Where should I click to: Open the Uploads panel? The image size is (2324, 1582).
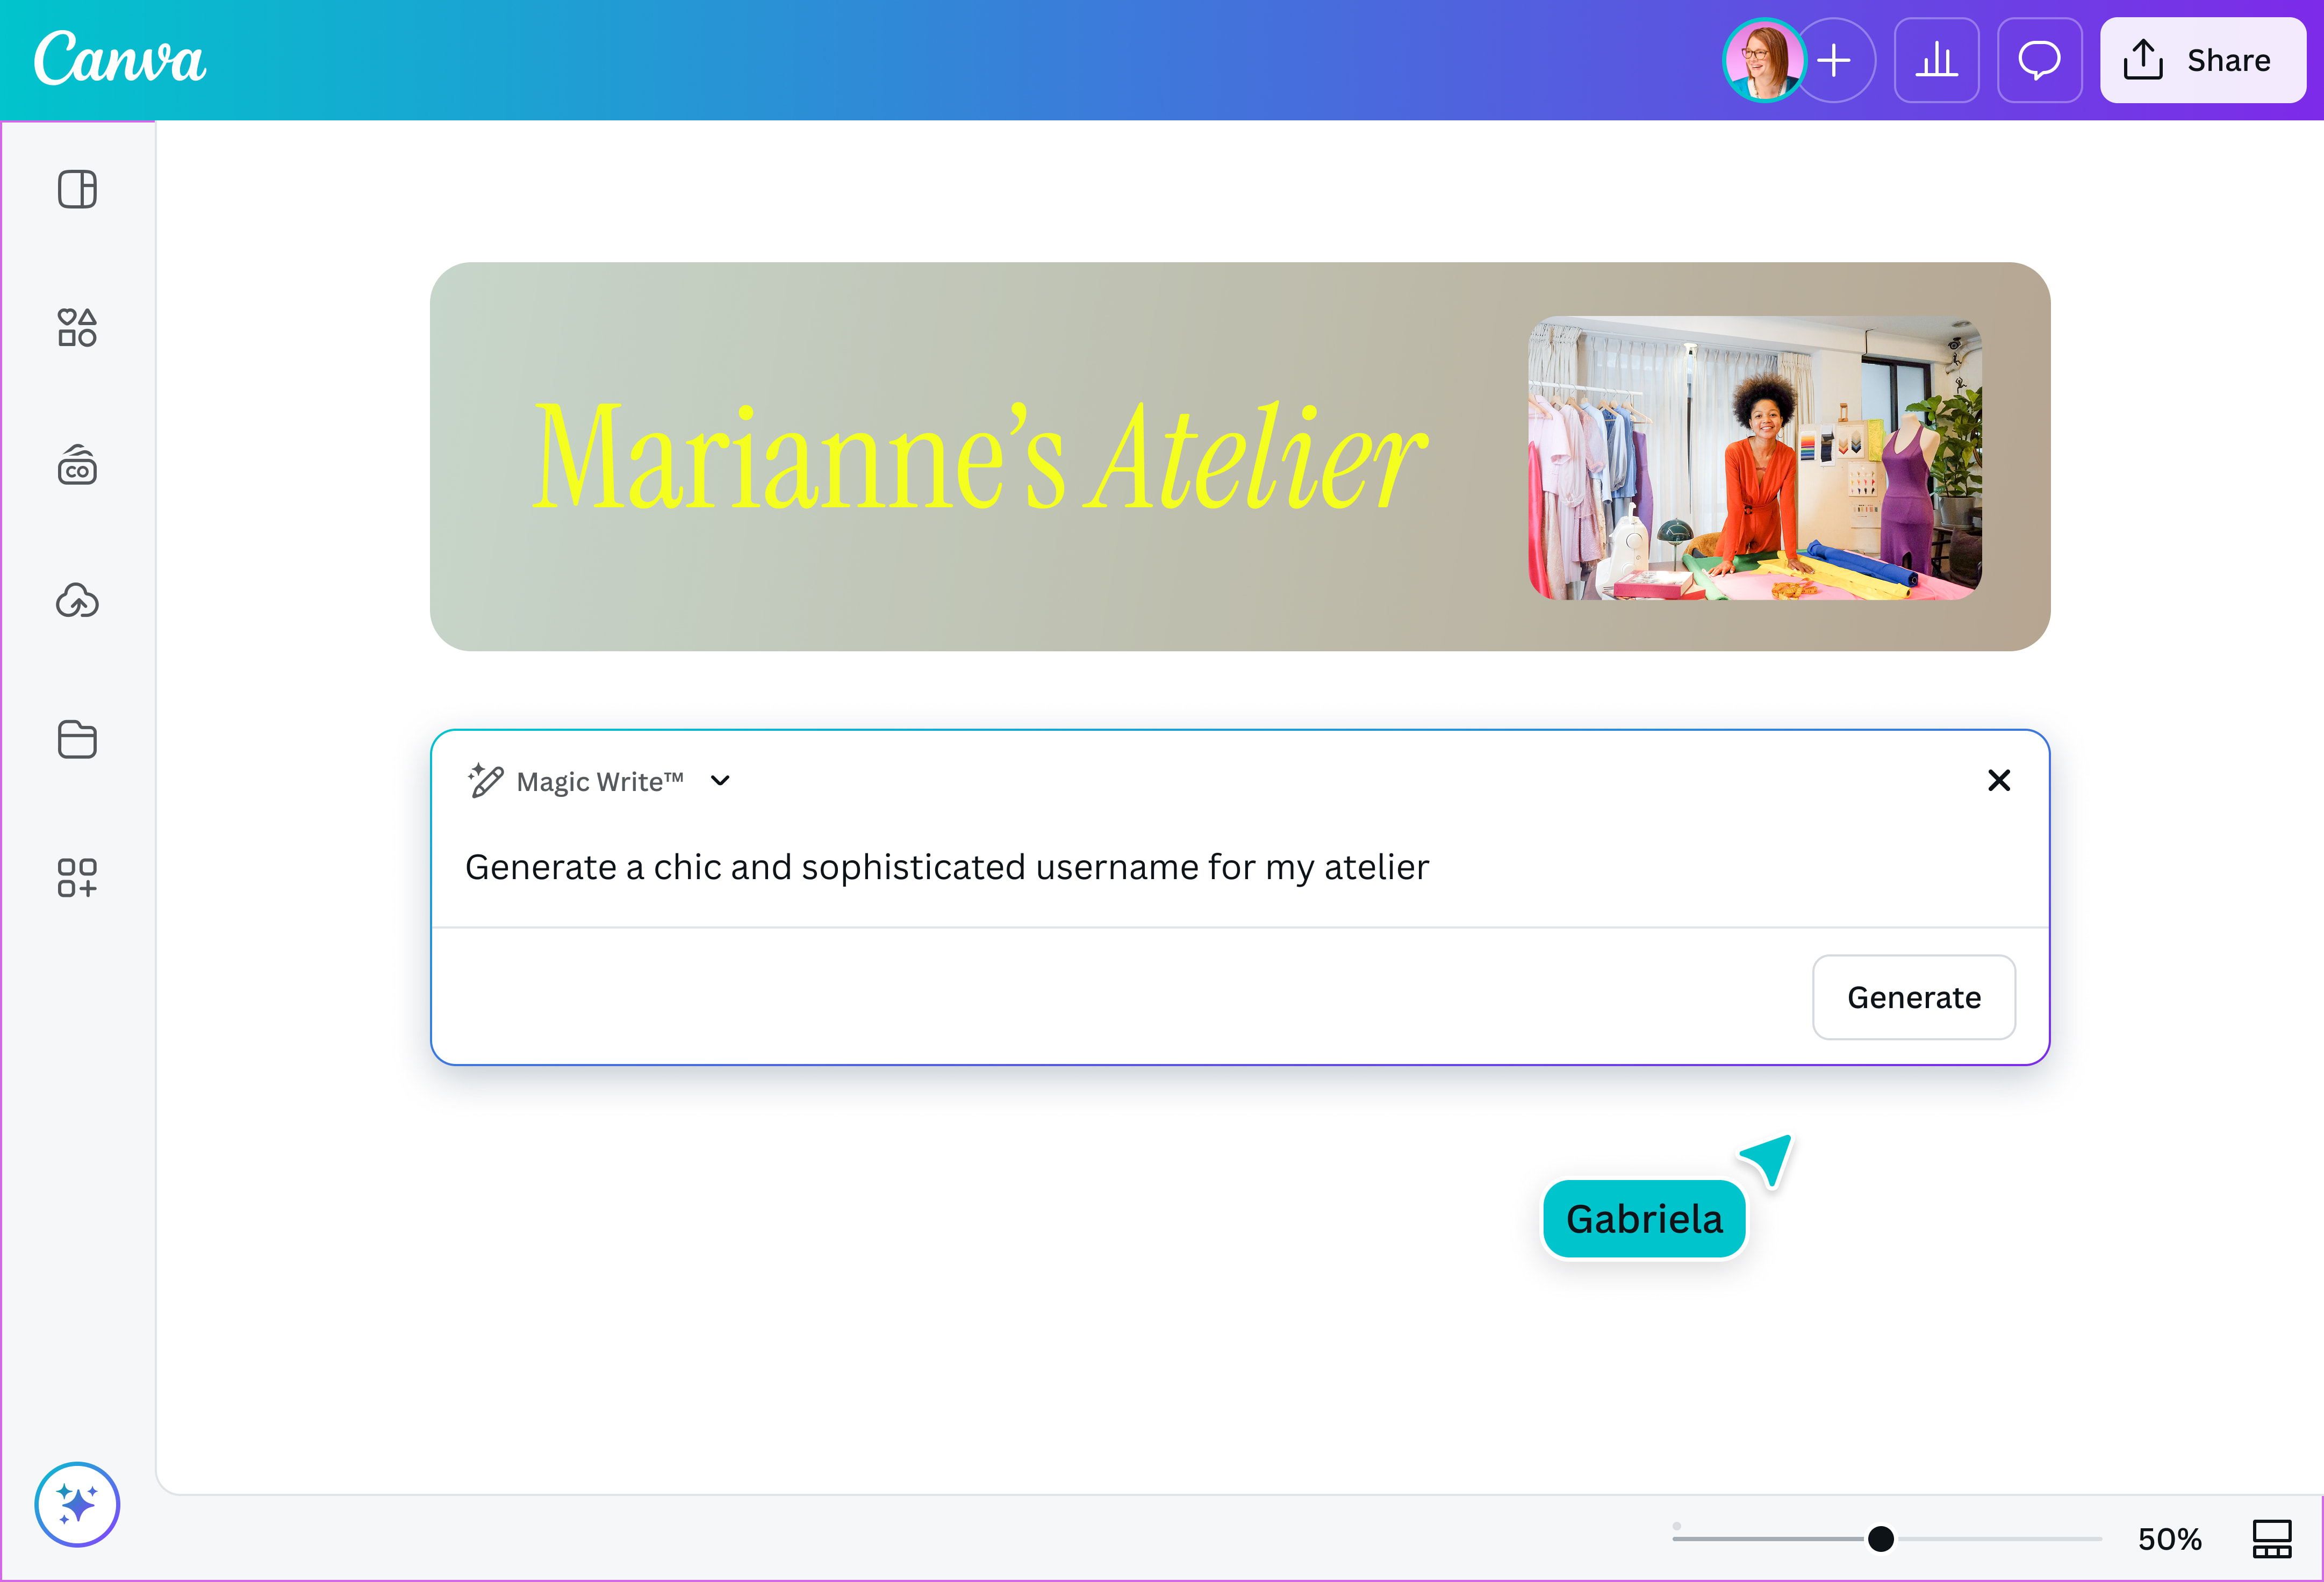pos(78,601)
